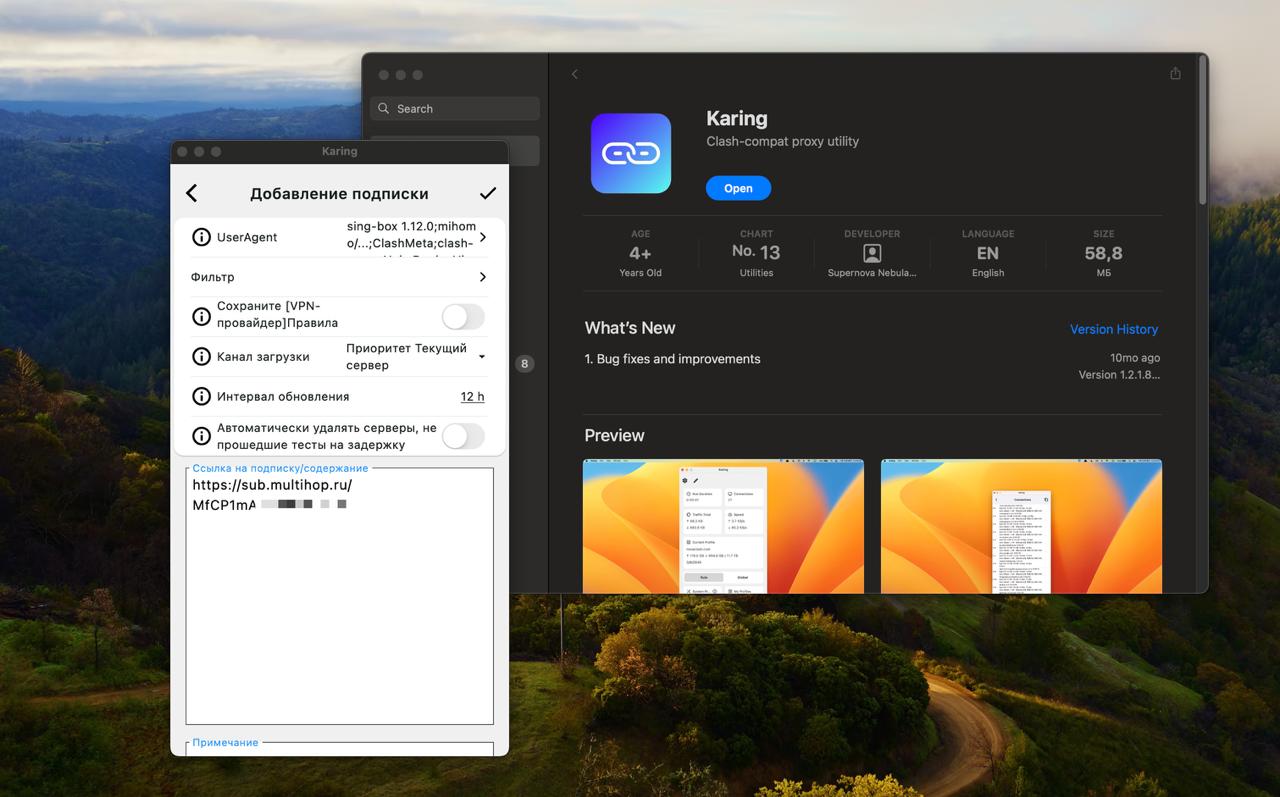Open info icon next to Интервал обновления
Image resolution: width=1280 pixels, height=797 pixels.
(x=201, y=397)
